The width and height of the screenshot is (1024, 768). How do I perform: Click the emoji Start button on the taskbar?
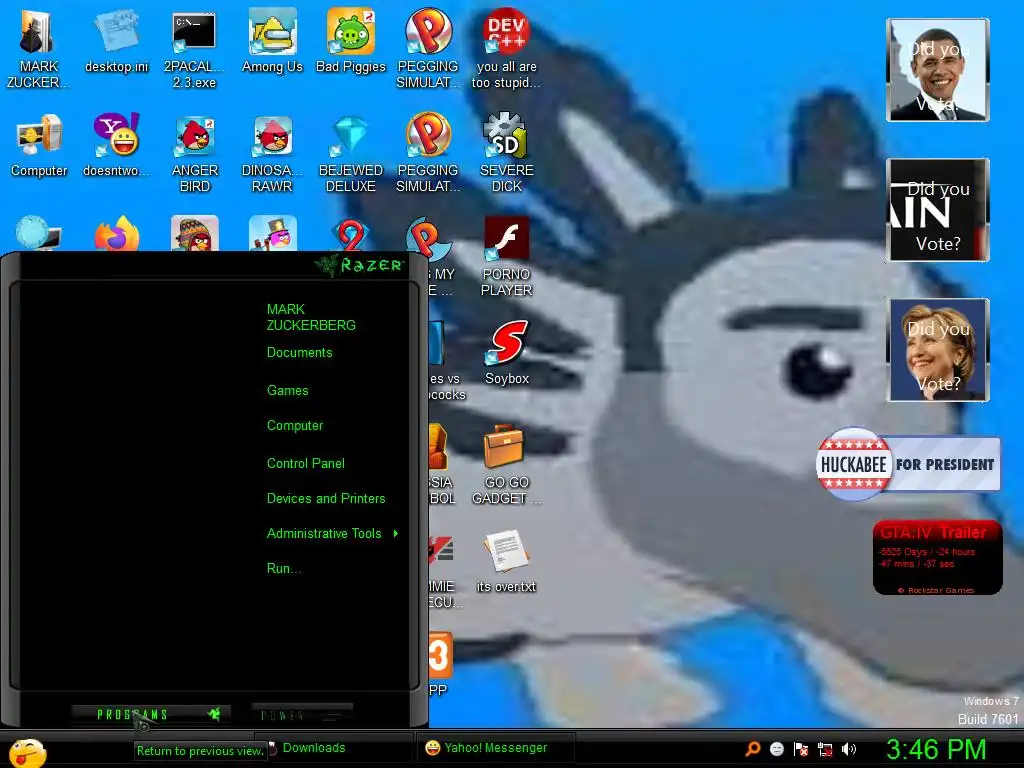click(x=27, y=752)
